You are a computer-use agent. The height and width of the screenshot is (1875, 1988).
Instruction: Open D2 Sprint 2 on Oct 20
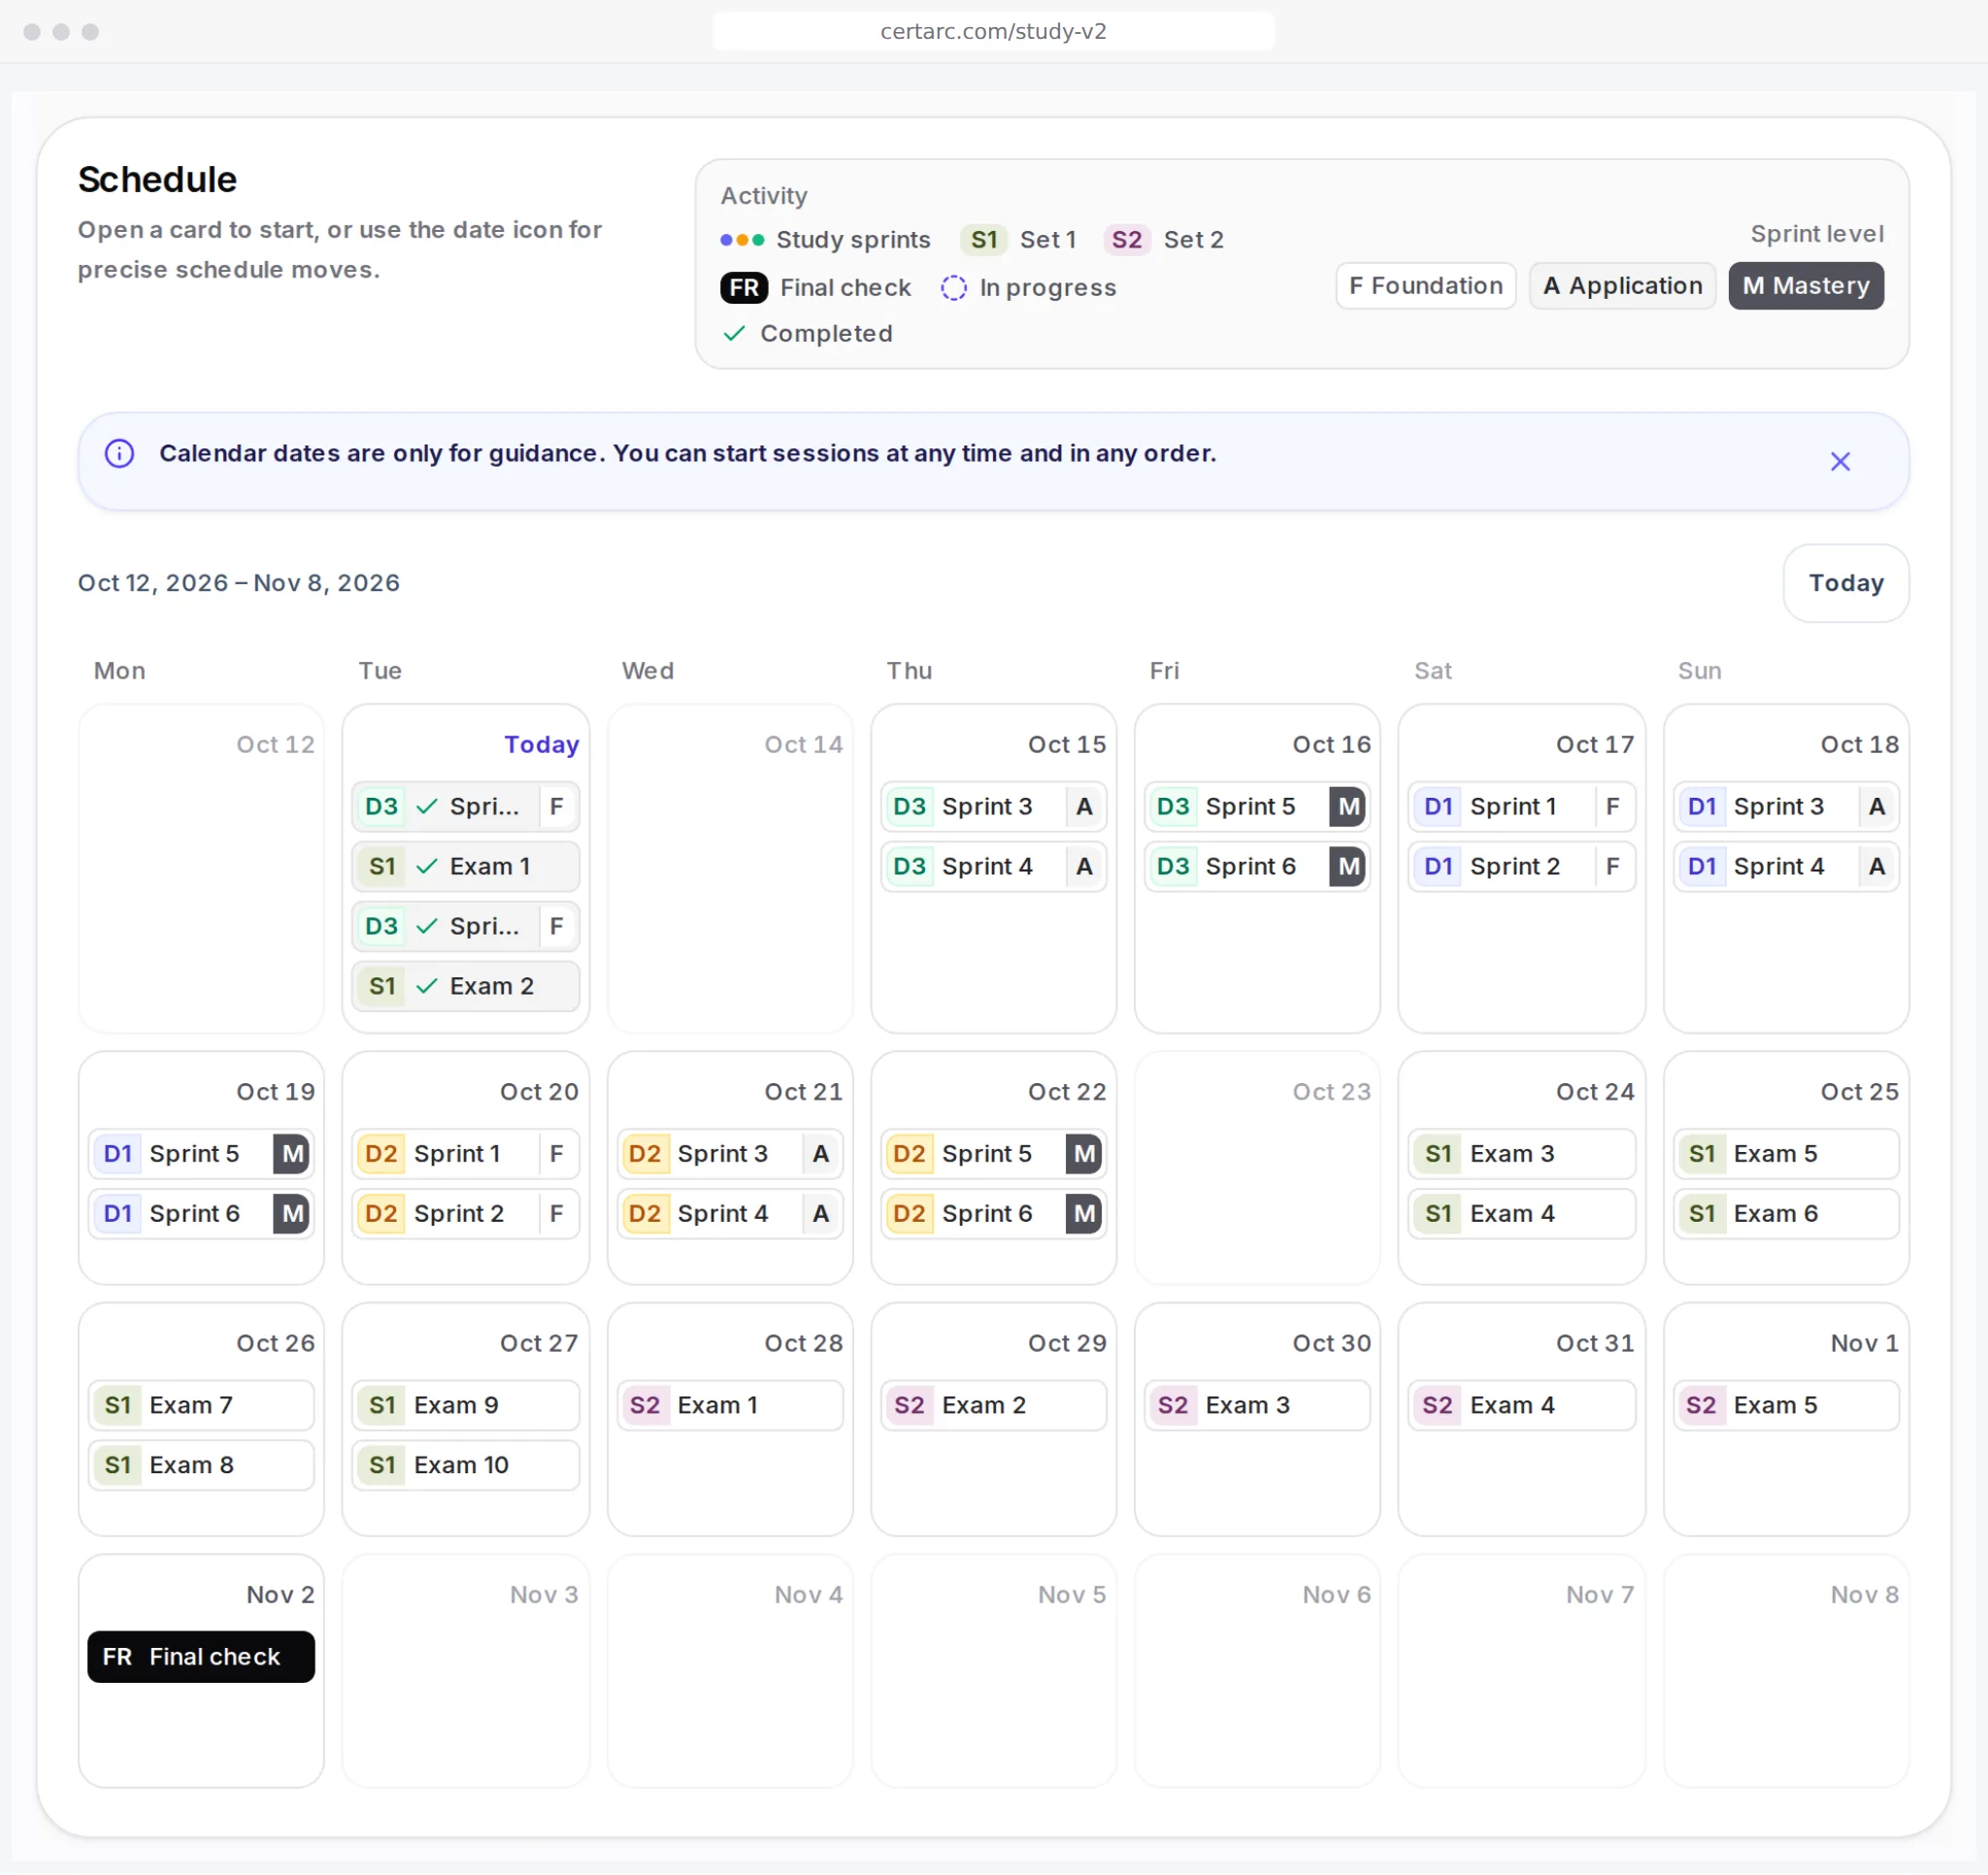point(466,1214)
